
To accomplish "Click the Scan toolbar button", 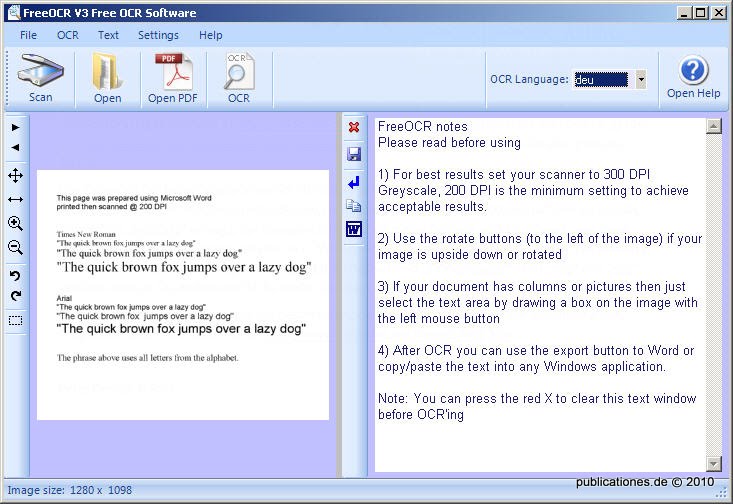I will click(x=40, y=79).
